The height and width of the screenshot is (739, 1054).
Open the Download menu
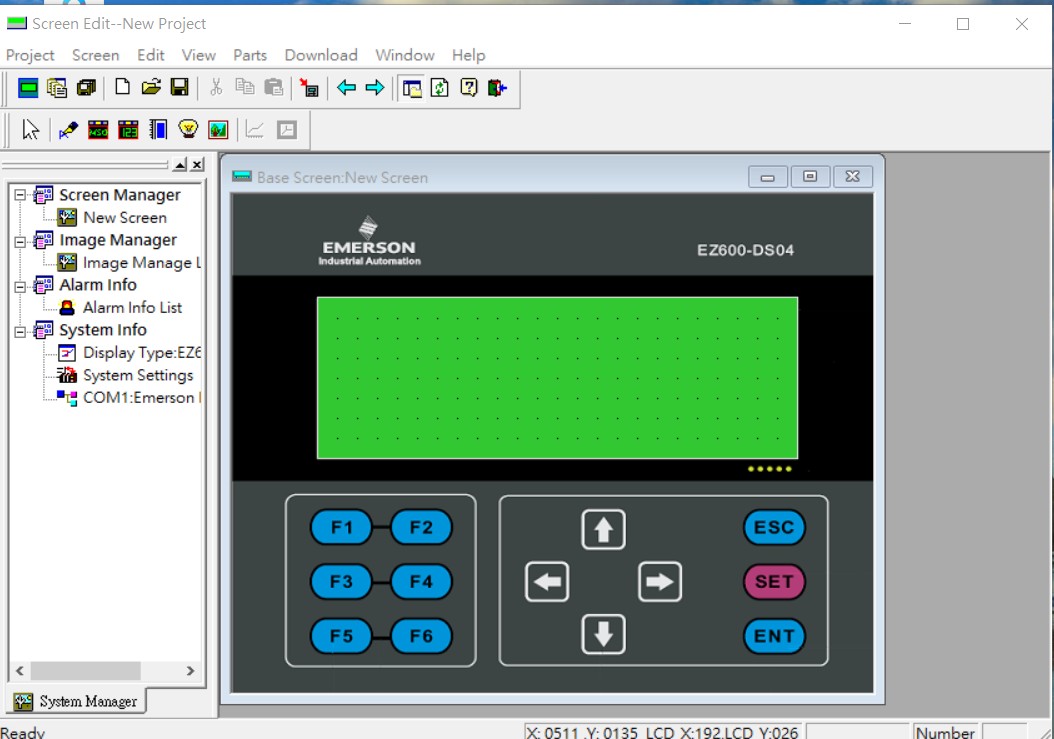click(x=320, y=55)
